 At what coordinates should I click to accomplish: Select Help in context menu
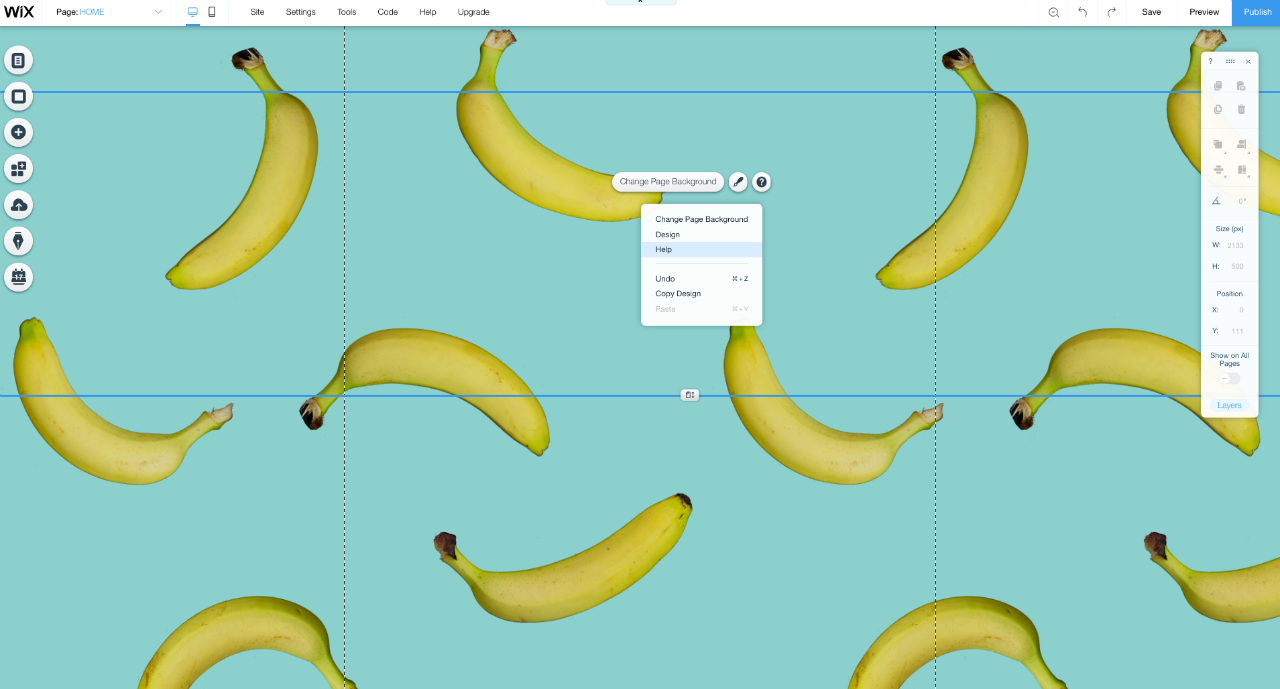pos(701,249)
